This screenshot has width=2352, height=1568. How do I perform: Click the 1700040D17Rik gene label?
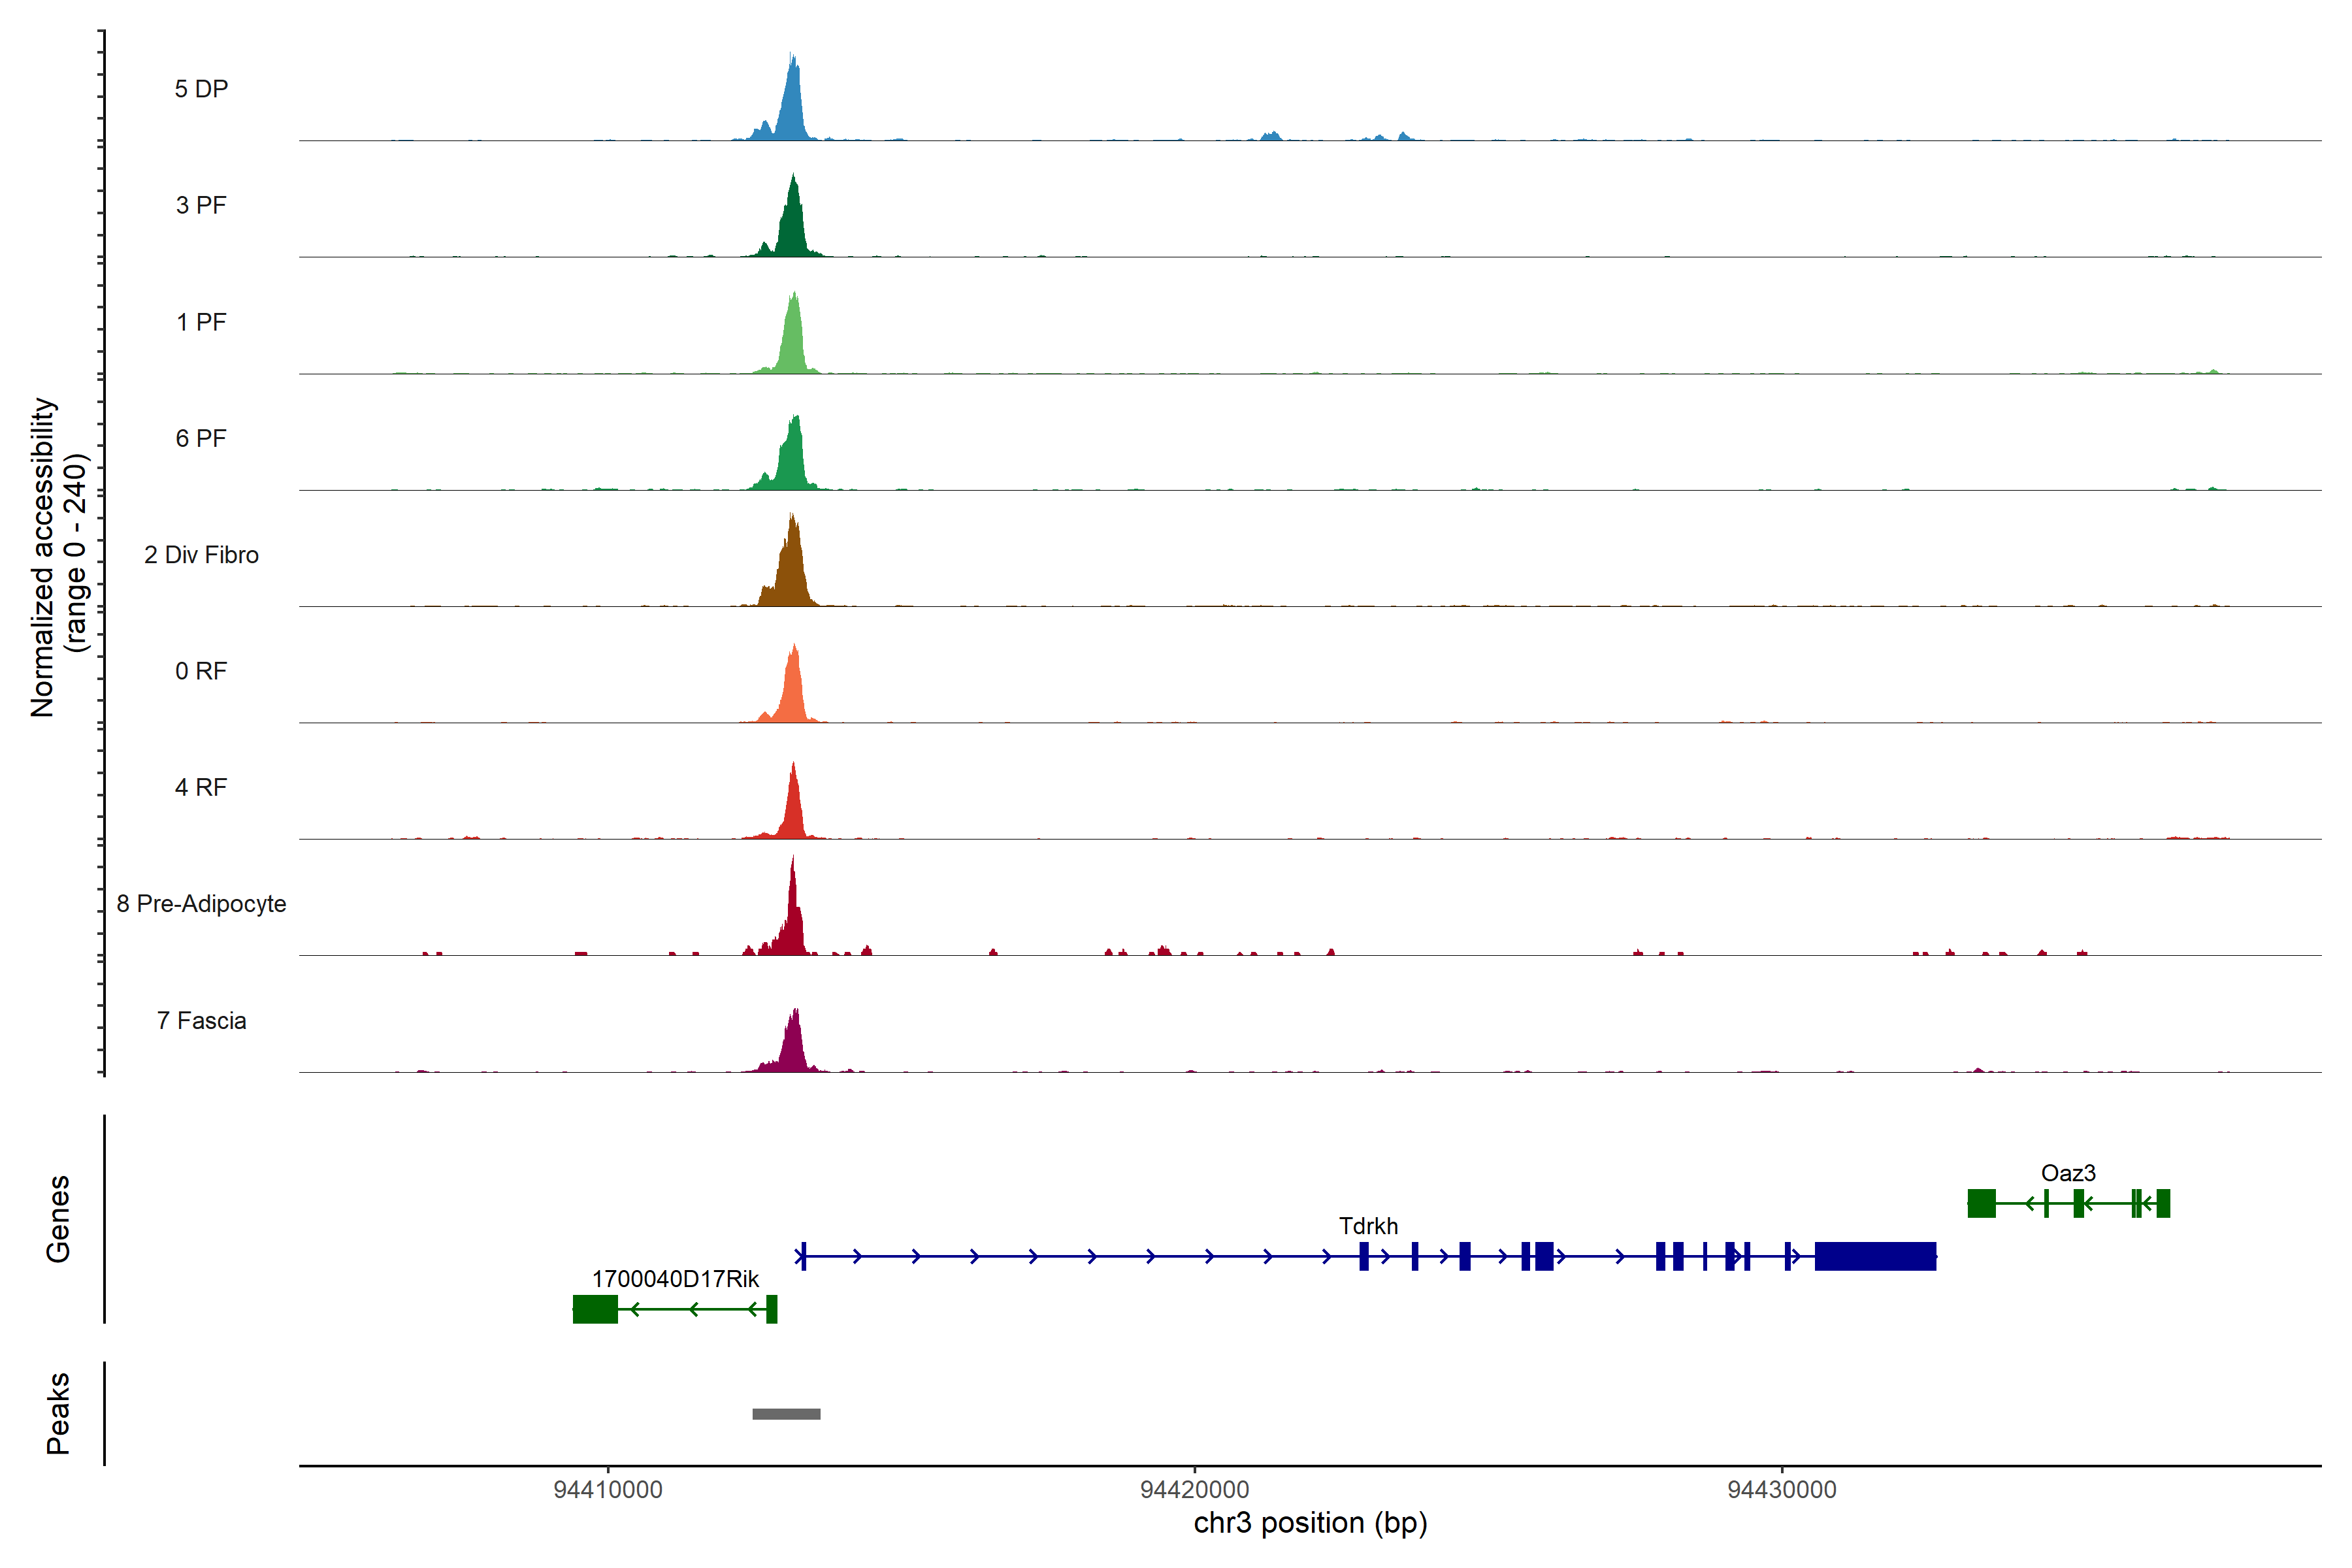coord(675,1279)
